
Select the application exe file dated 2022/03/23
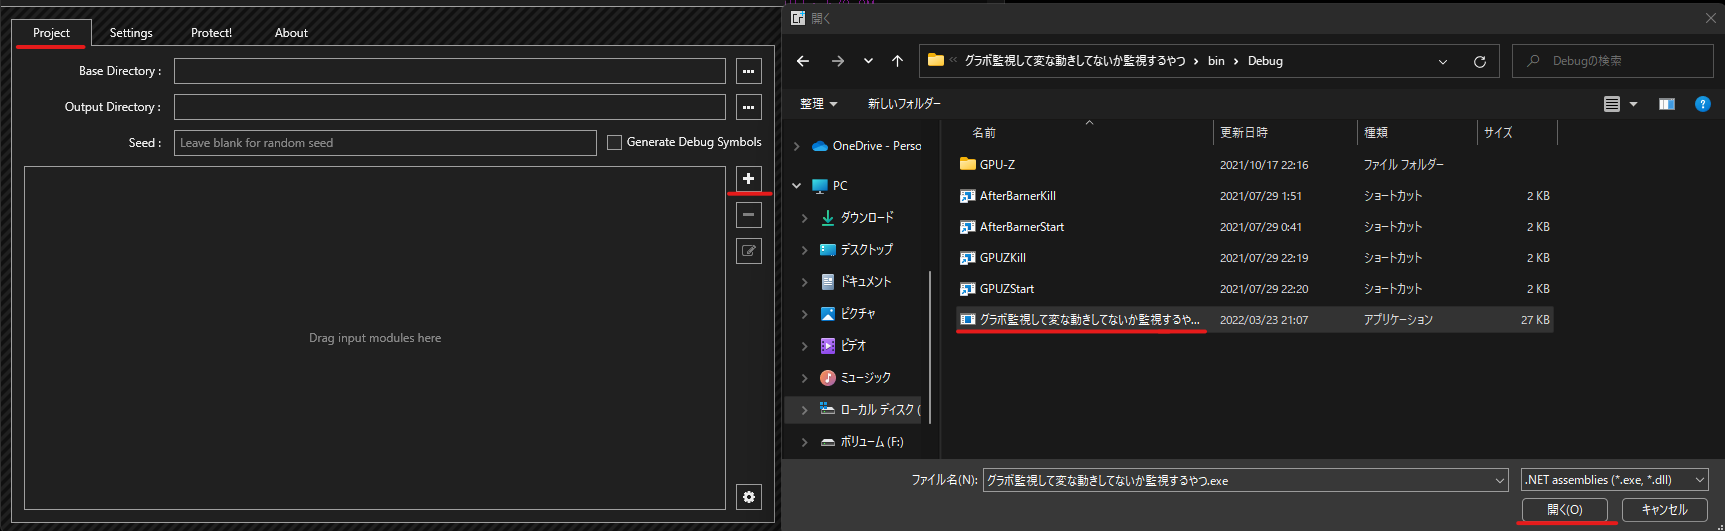pos(1254,320)
